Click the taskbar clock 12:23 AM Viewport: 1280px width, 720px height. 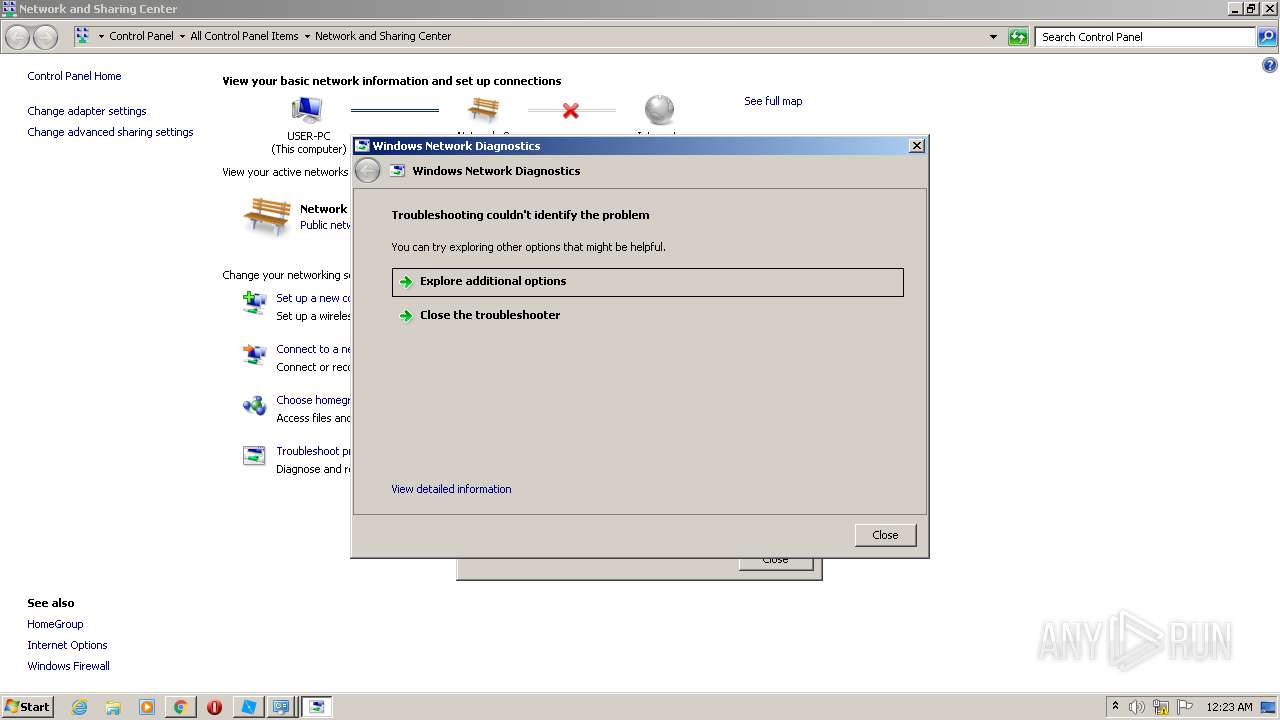coord(1229,707)
